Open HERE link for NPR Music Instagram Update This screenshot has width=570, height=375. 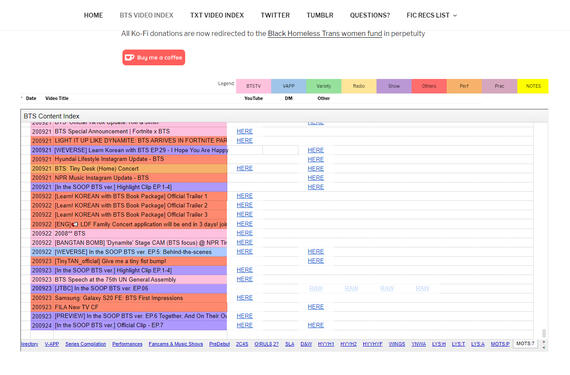pos(316,178)
